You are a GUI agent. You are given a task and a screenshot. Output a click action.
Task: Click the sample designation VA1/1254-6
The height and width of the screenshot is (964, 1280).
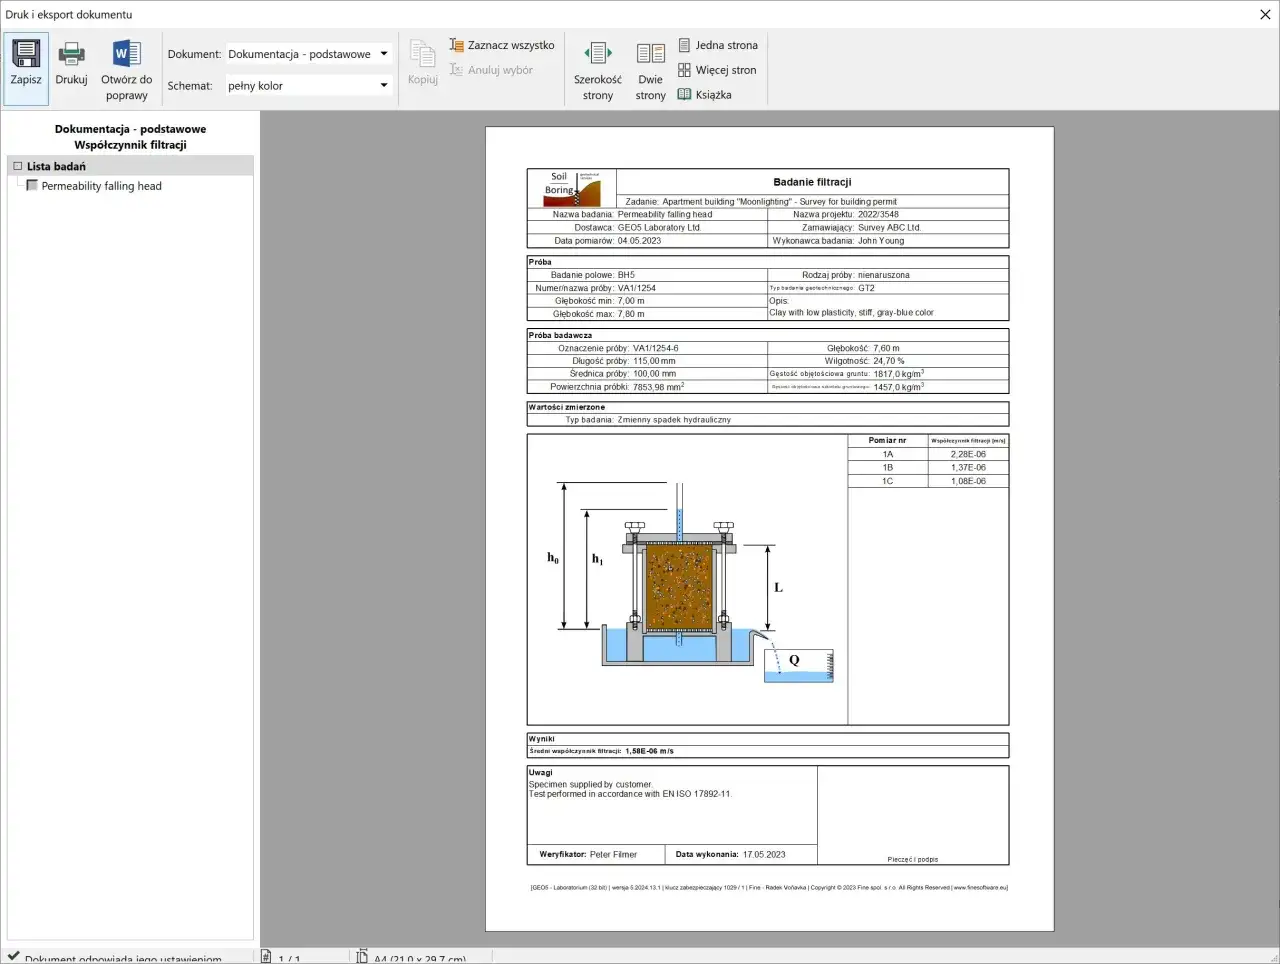click(x=655, y=348)
